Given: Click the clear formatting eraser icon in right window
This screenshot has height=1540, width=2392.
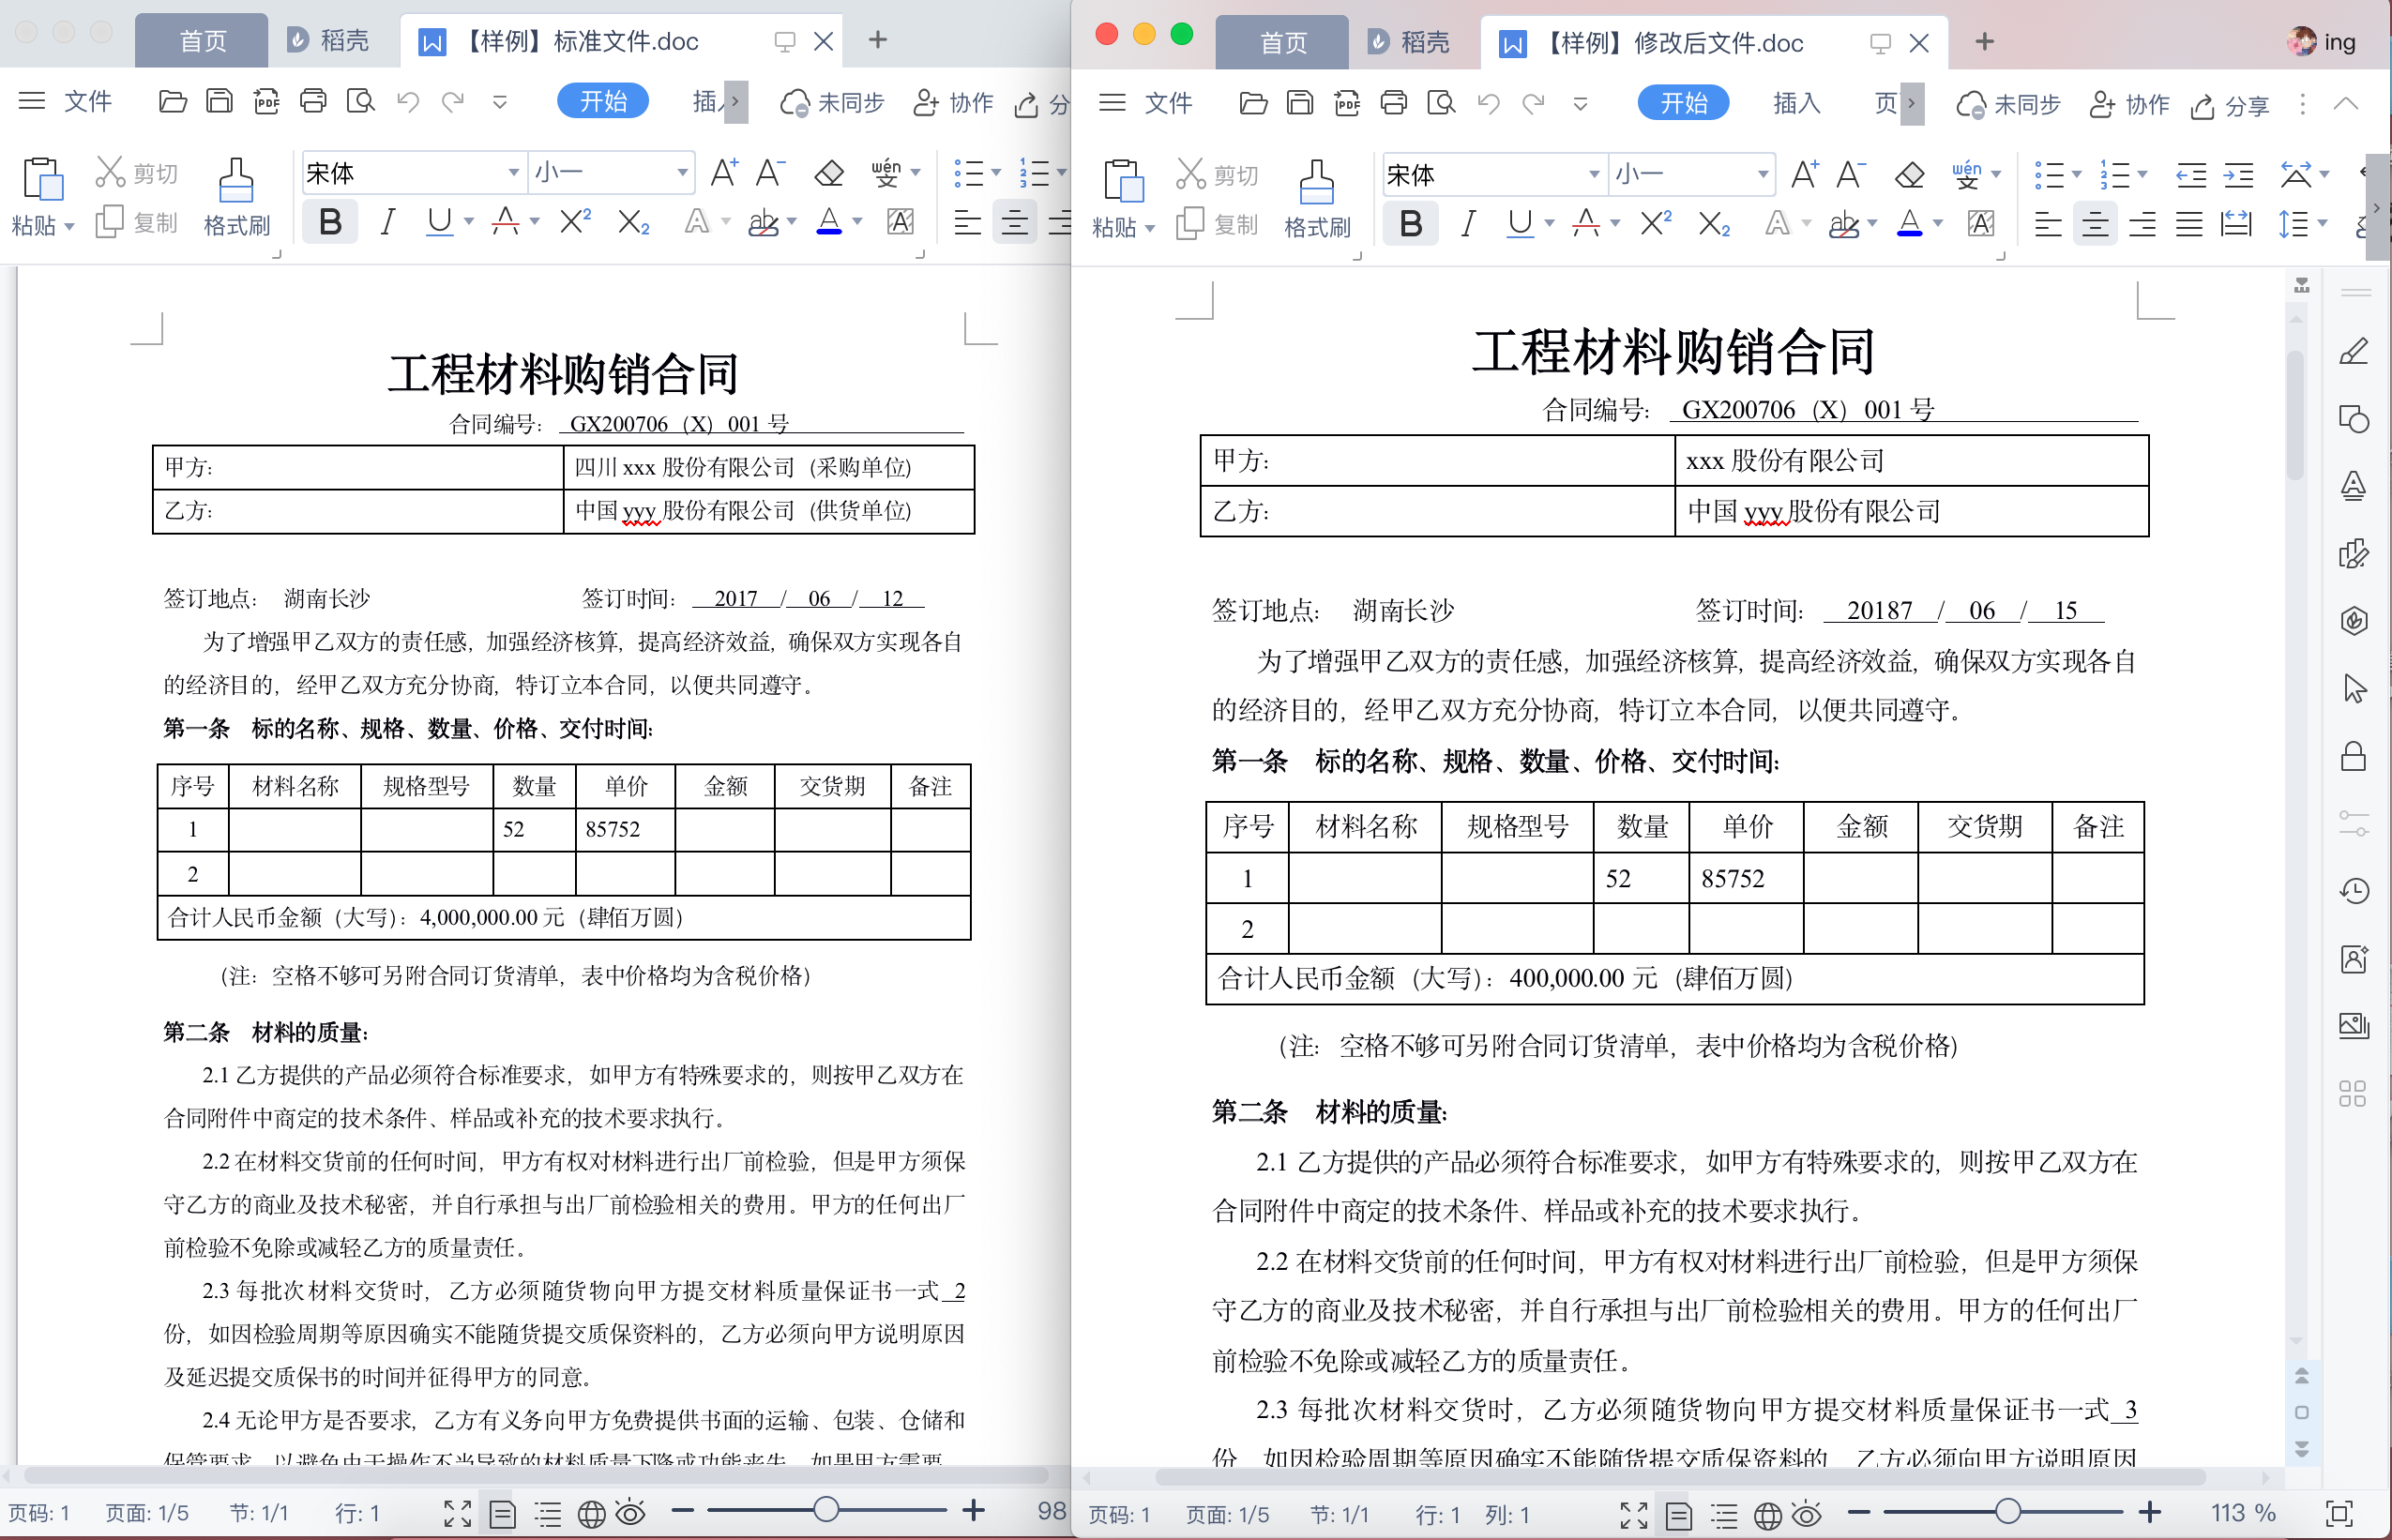Looking at the screenshot, I should (x=1909, y=175).
